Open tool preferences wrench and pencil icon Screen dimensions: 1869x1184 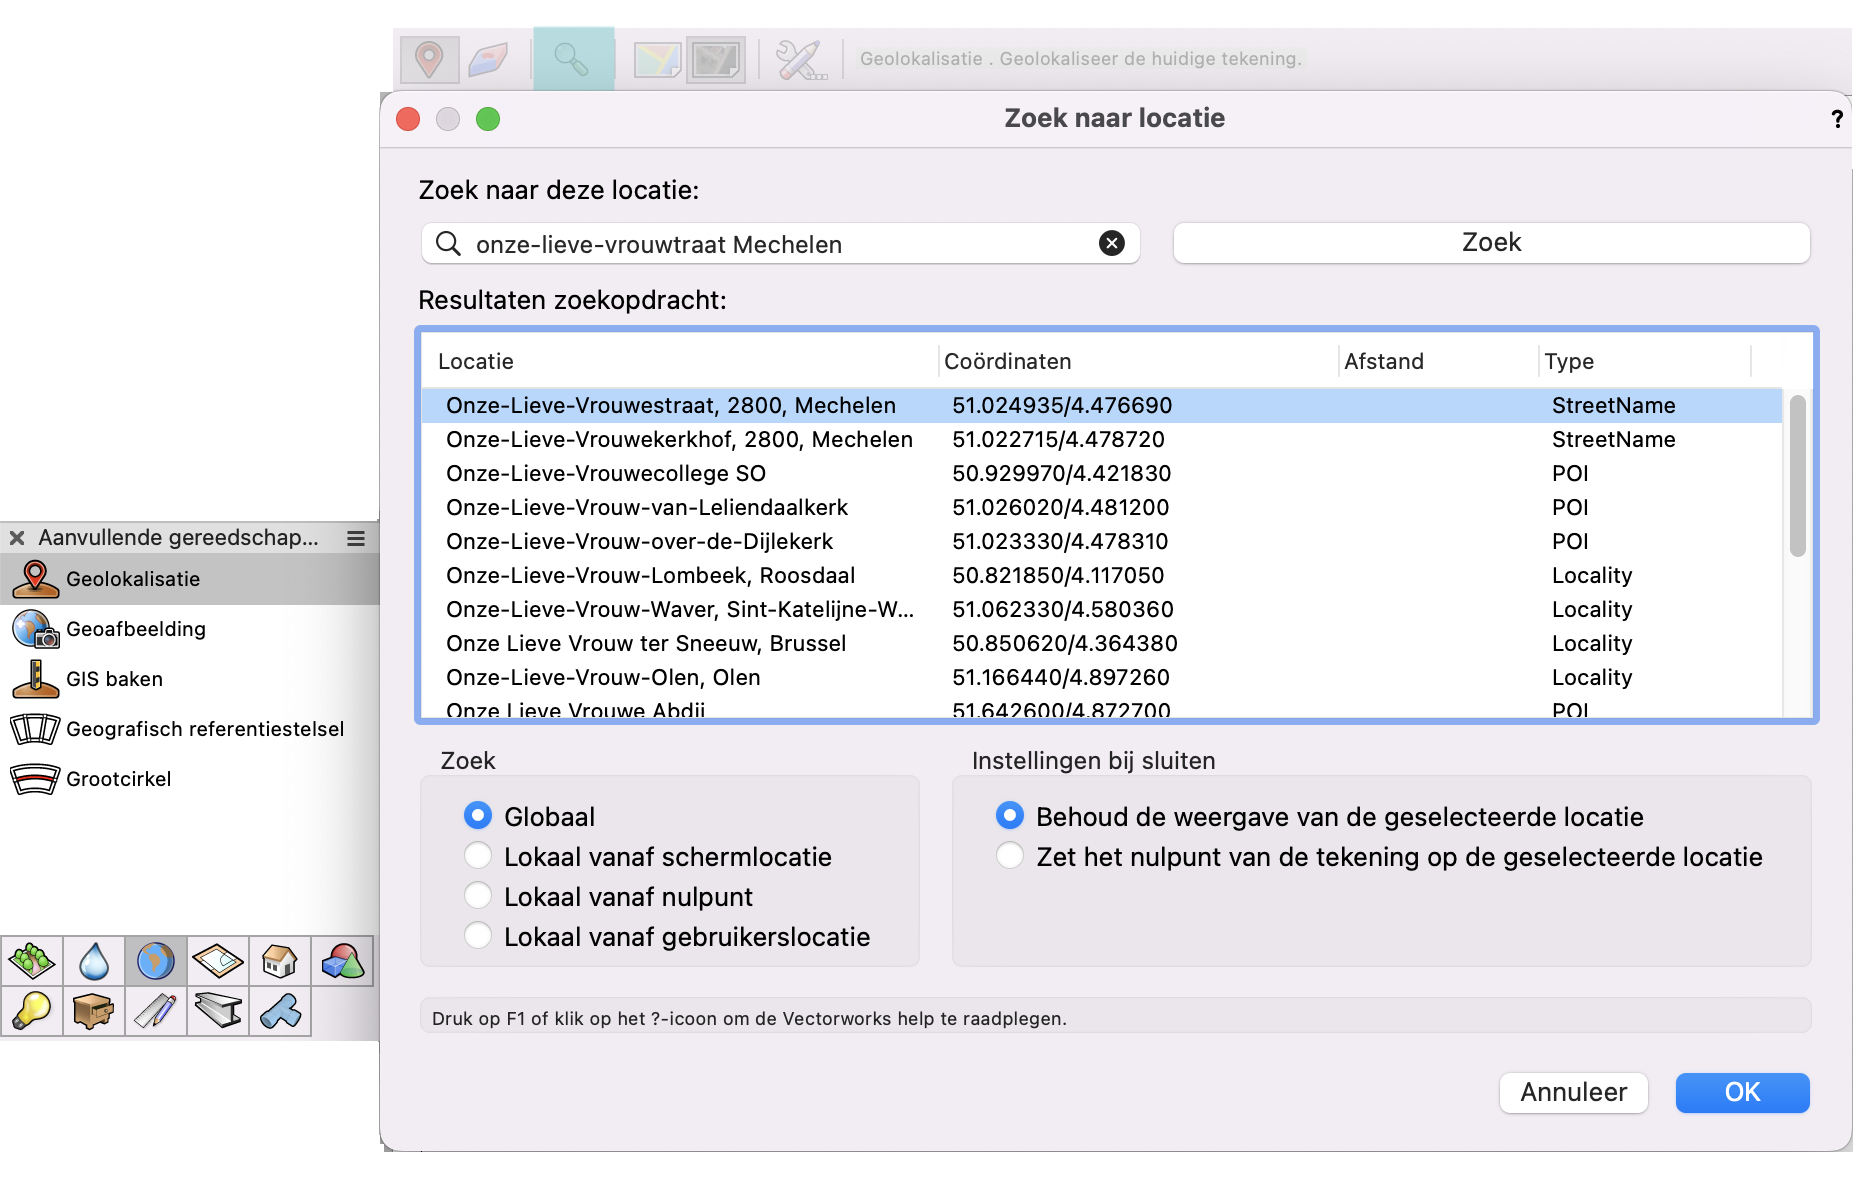(x=800, y=60)
